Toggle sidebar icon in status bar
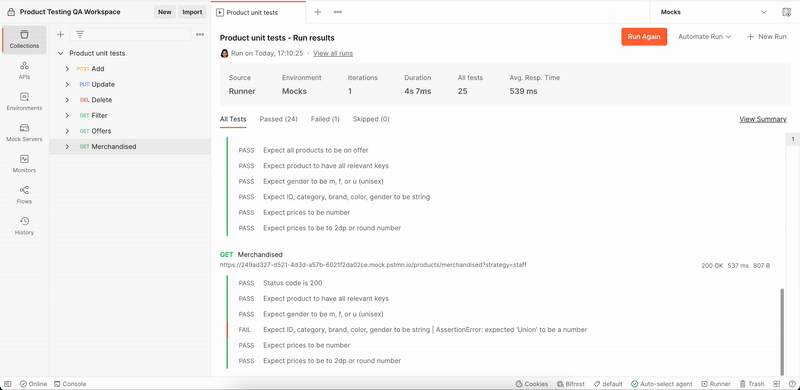The height and width of the screenshot is (390, 800). (8, 384)
